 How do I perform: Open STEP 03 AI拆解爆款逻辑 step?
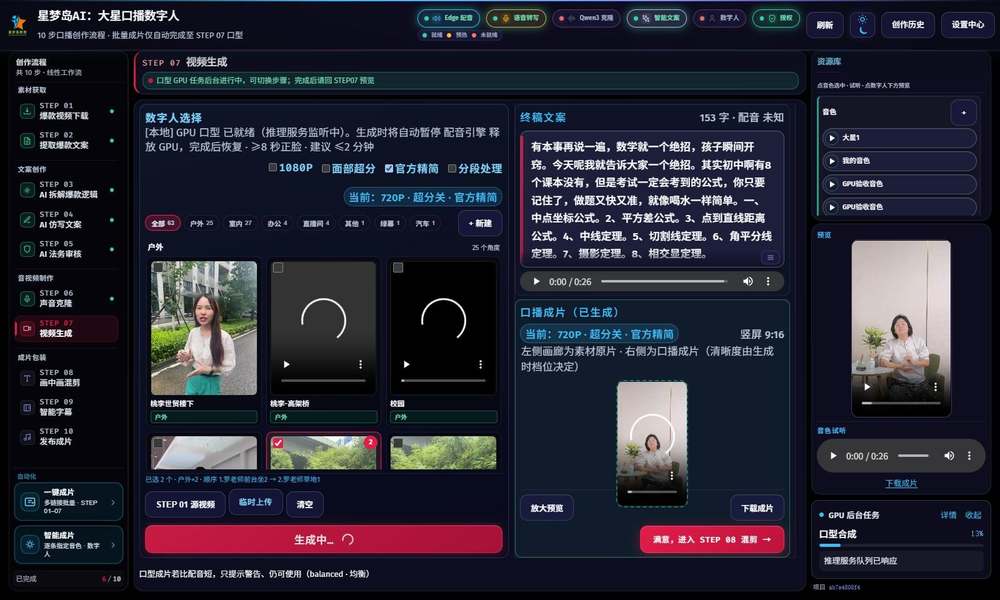pyautogui.click(x=67, y=189)
